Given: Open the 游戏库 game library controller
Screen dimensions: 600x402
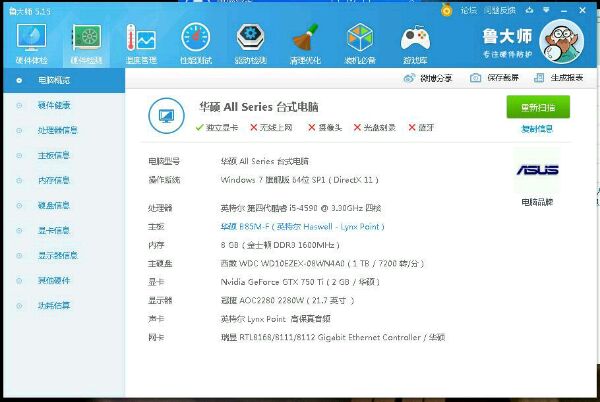Looking at the screenshot, I should pyautogui.click(x=415, y=44).
